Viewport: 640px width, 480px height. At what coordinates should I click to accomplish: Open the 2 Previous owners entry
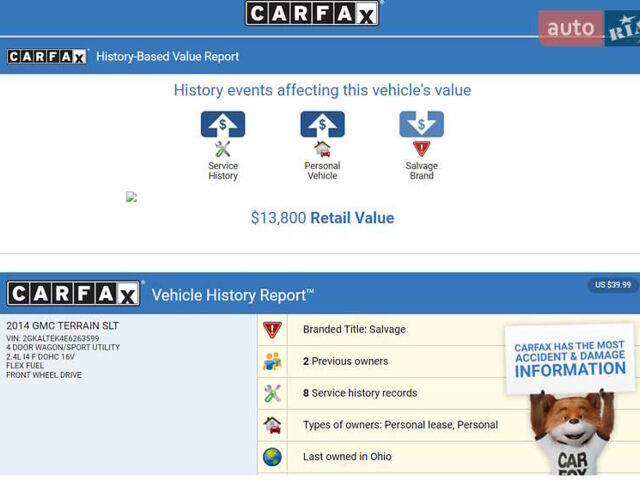tap(345, 361)
